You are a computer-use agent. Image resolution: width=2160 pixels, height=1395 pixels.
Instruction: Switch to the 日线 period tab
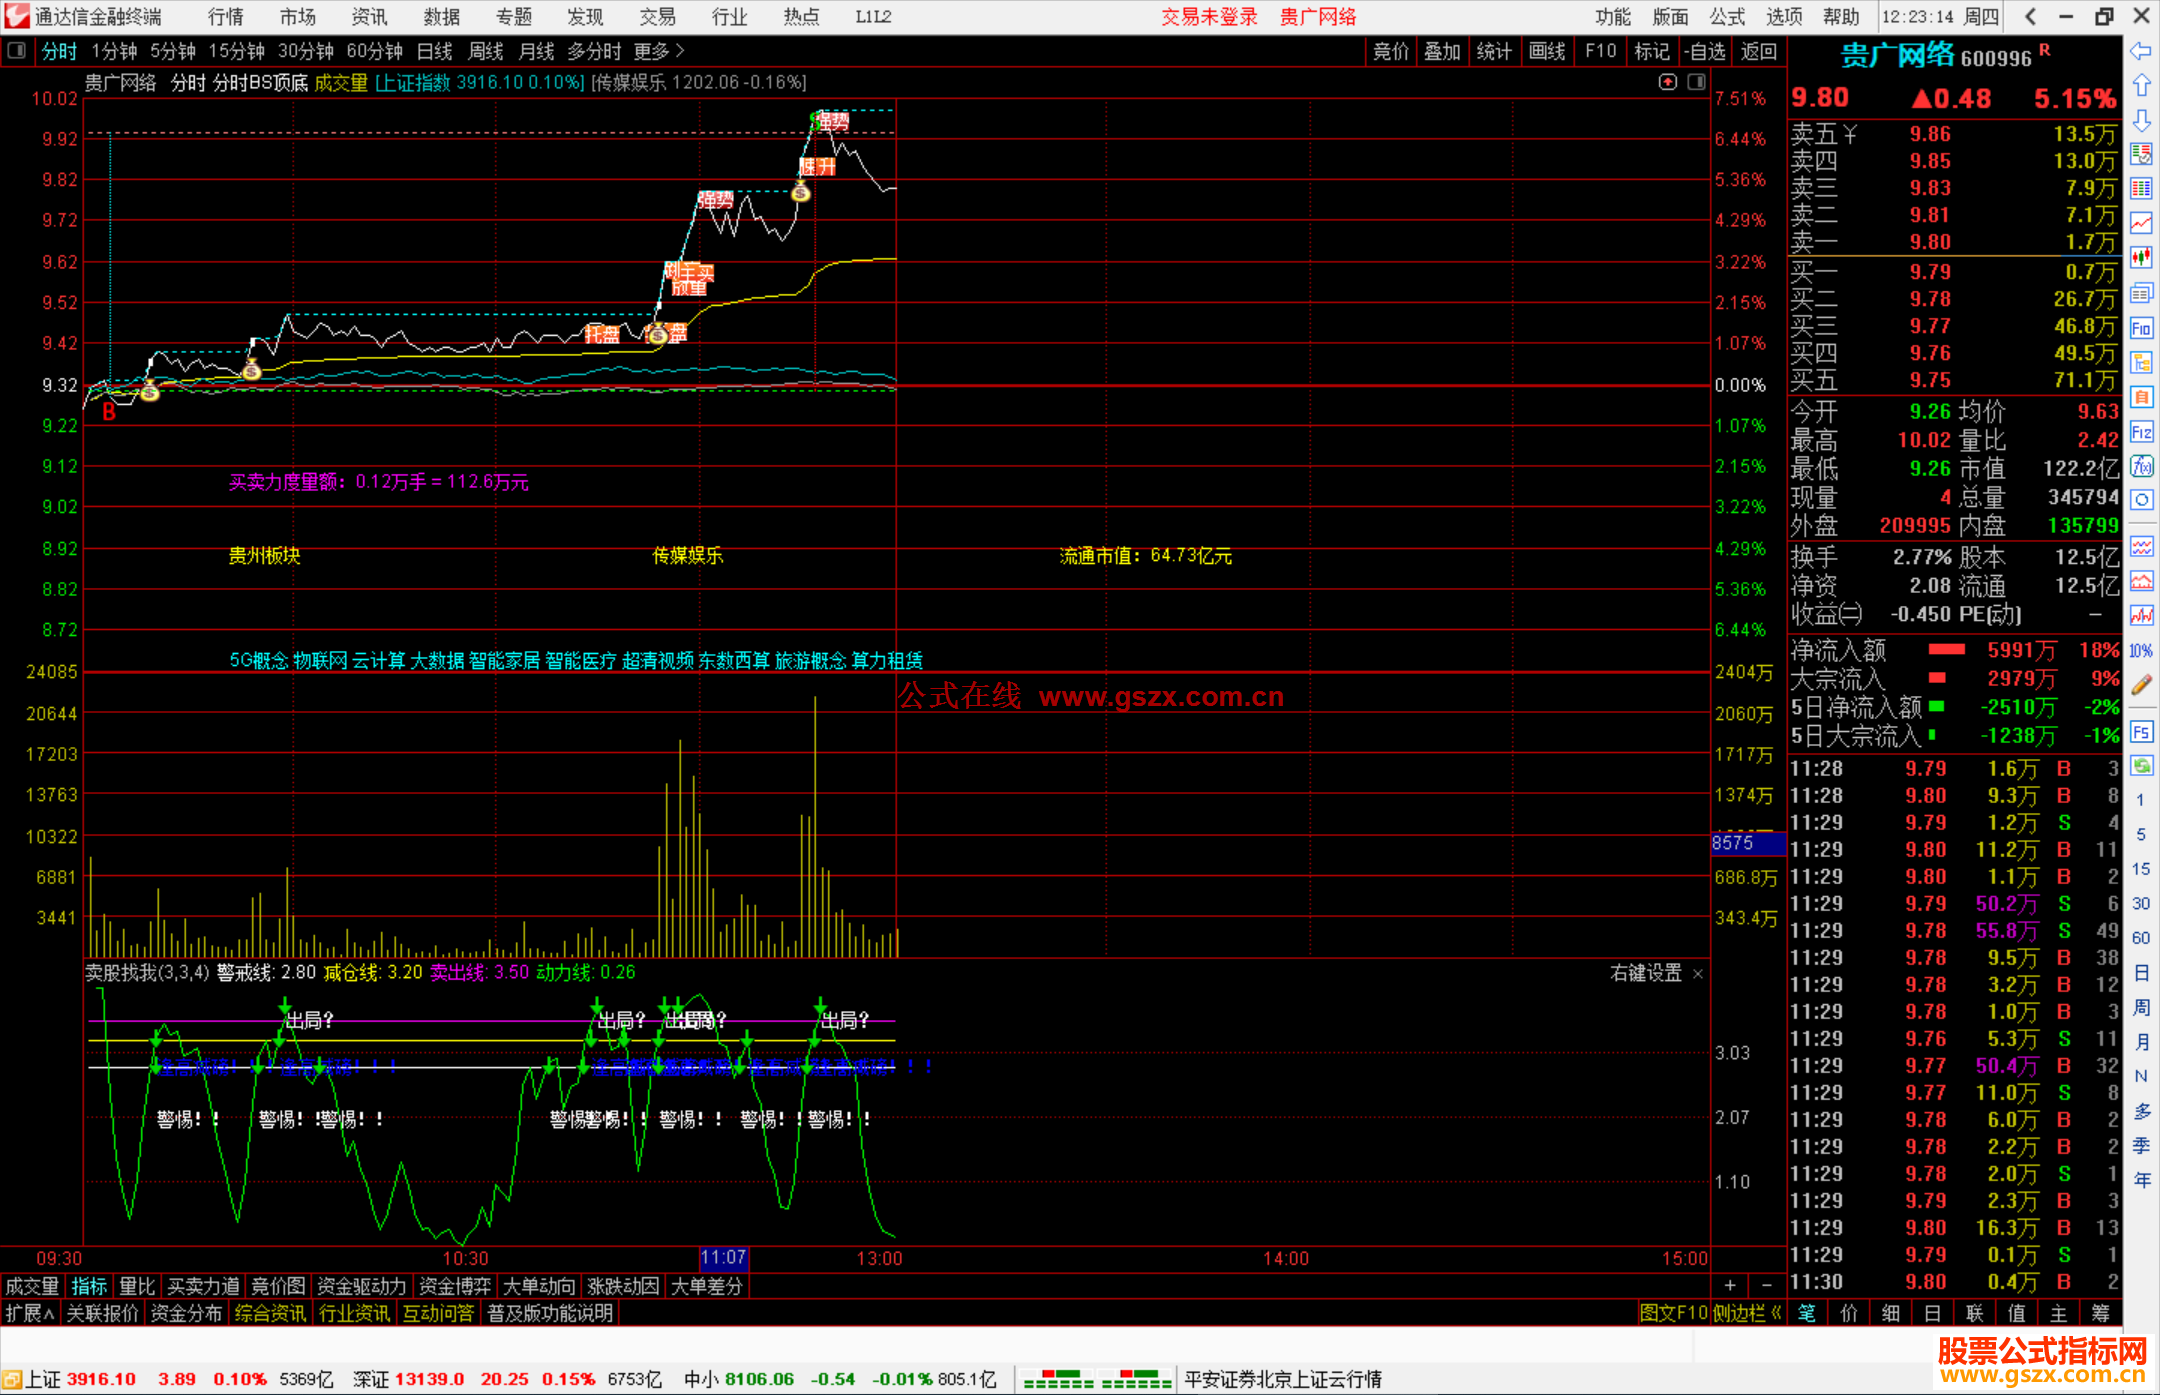point(434,51)
